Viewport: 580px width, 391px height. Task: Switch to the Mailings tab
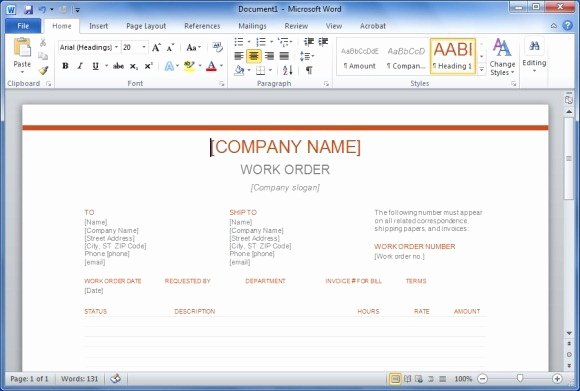(x=252, y=26)
